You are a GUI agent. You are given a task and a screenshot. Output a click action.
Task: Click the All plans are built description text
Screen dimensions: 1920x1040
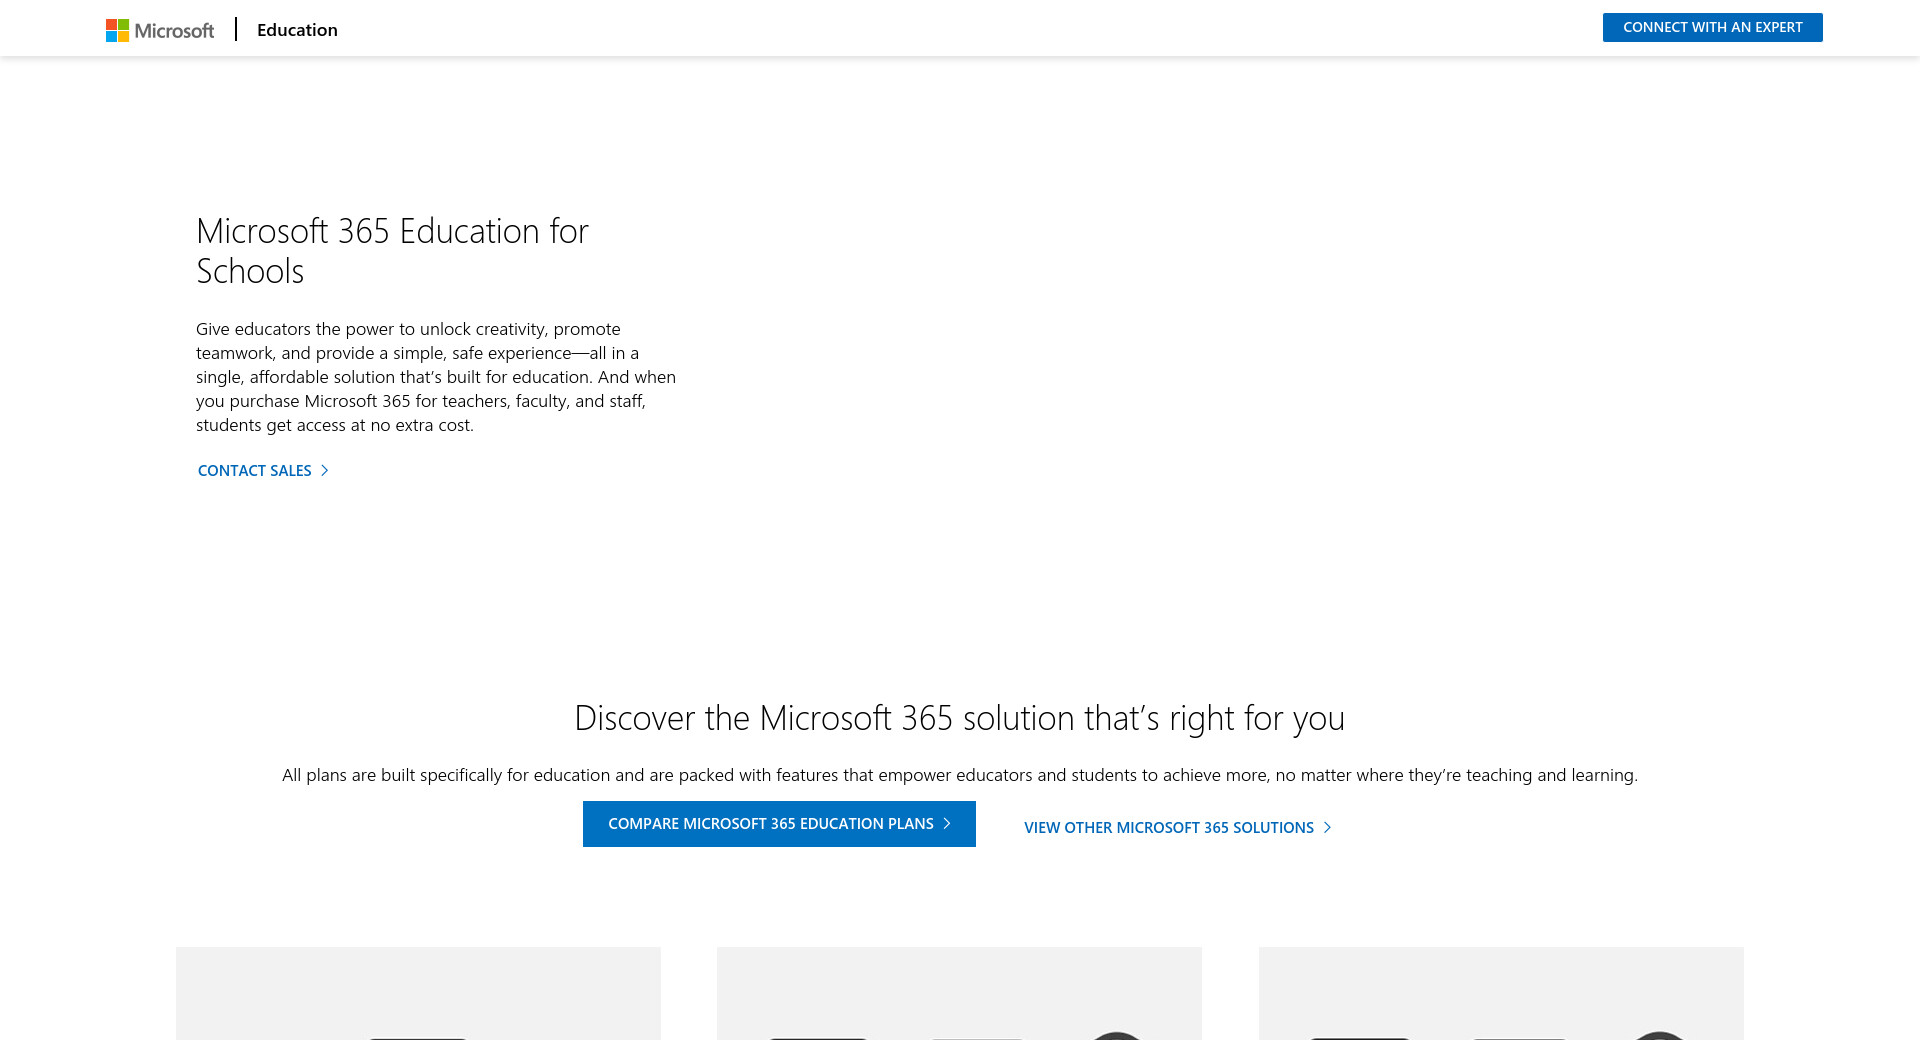point(959,775)
